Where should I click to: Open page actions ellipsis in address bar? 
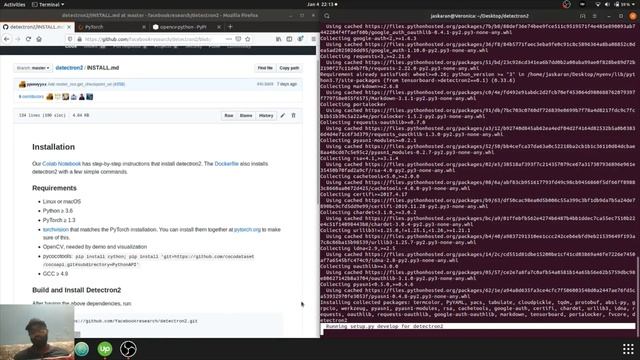click(229, 39)
